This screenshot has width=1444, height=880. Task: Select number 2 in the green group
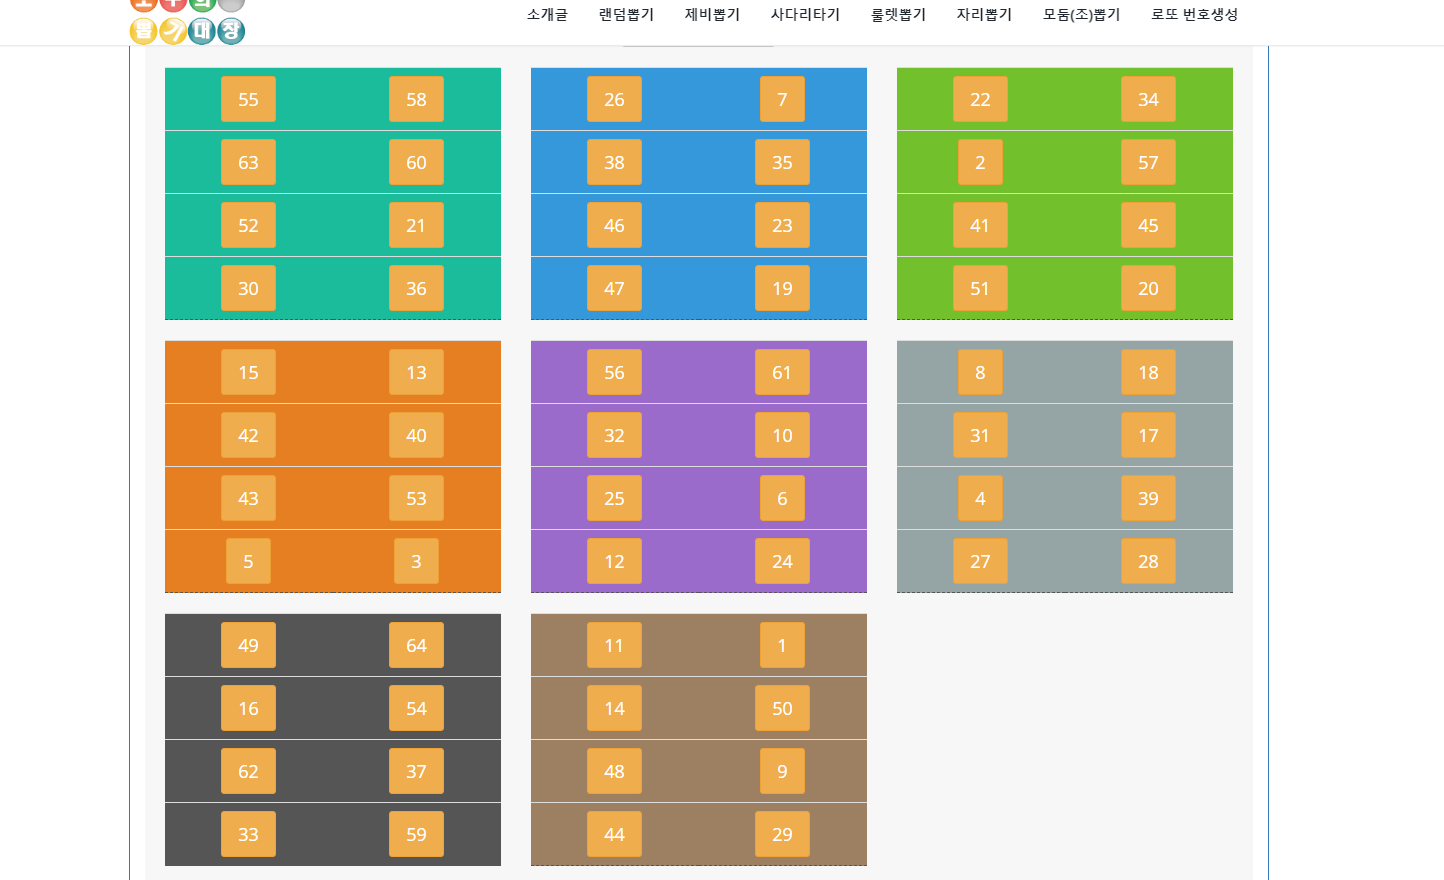point(980,163)
